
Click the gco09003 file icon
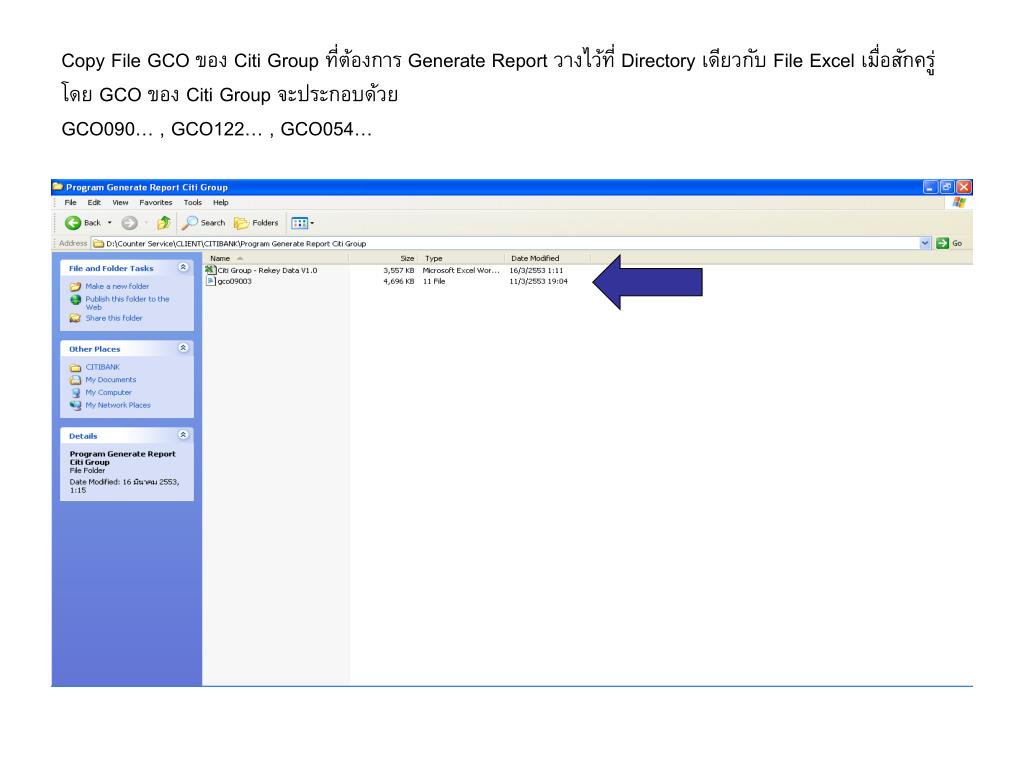[210, 281]
